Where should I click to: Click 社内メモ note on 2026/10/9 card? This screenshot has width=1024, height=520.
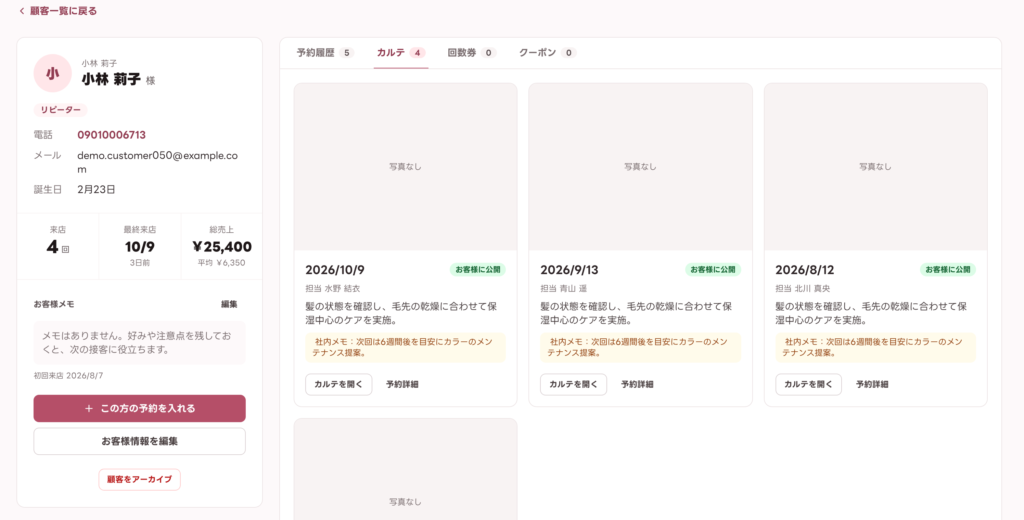click(406, 347)
